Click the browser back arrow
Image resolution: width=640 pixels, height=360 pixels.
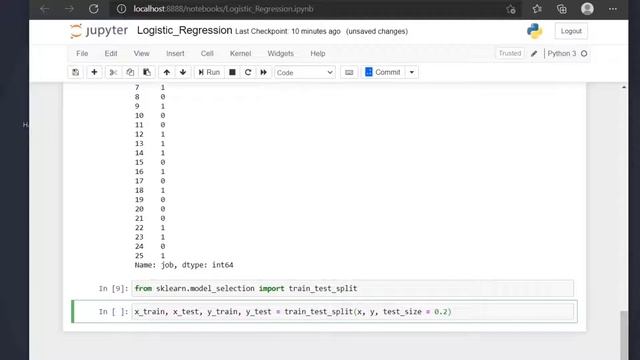pyautogui.click(x=44, y=9)
